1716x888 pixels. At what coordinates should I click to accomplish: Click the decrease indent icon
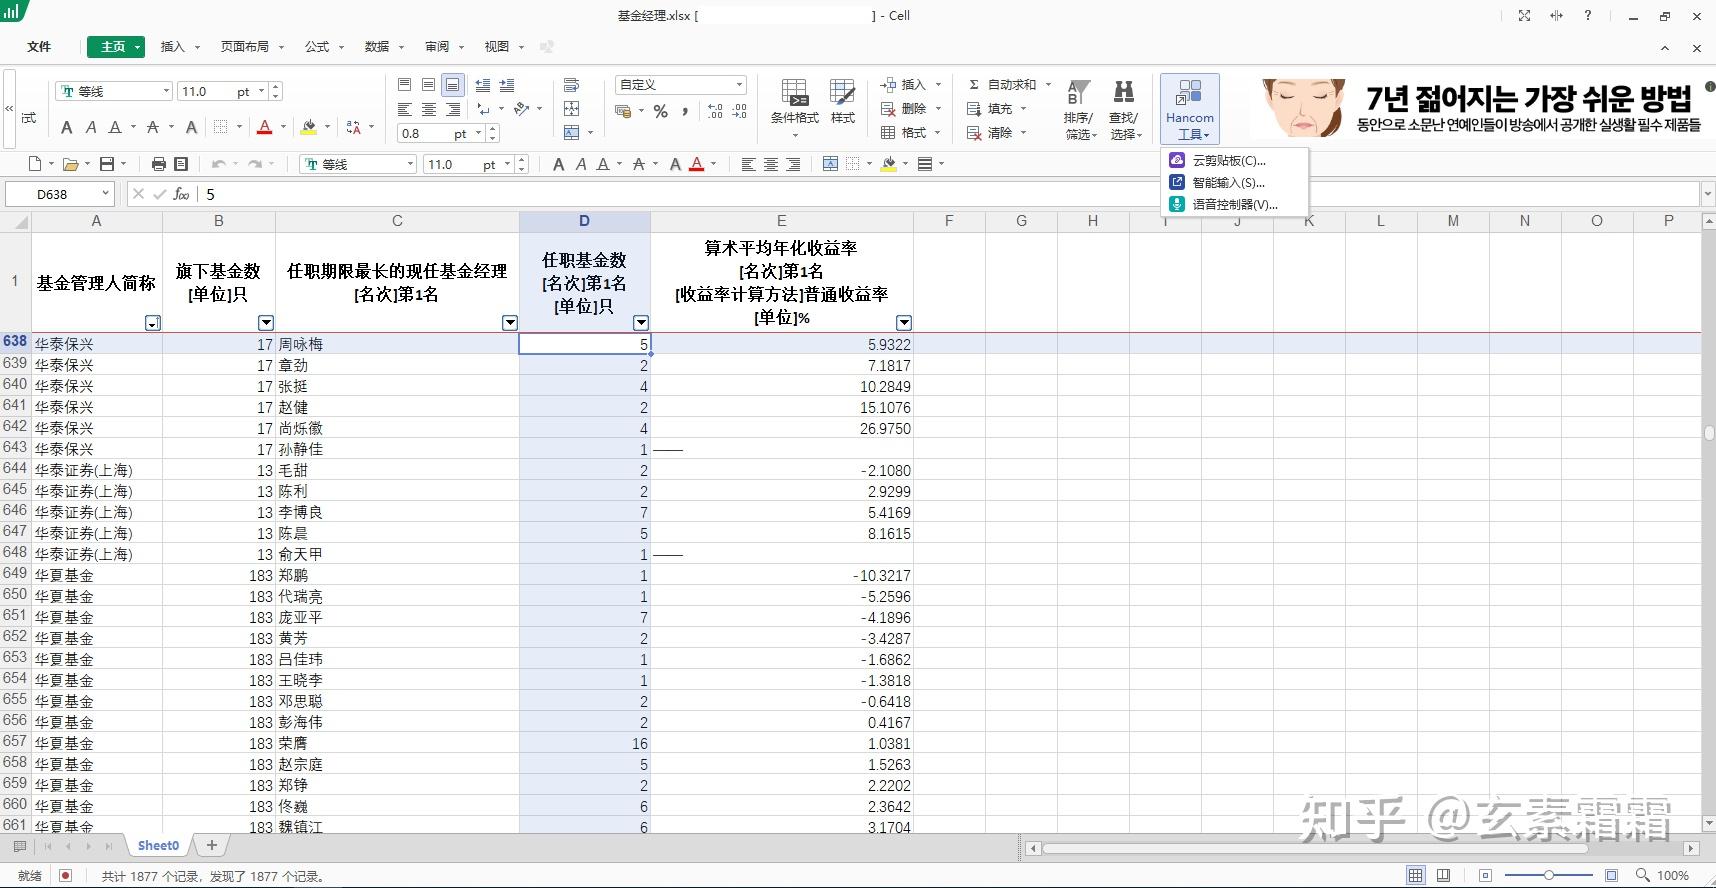(x=482, y=85)
